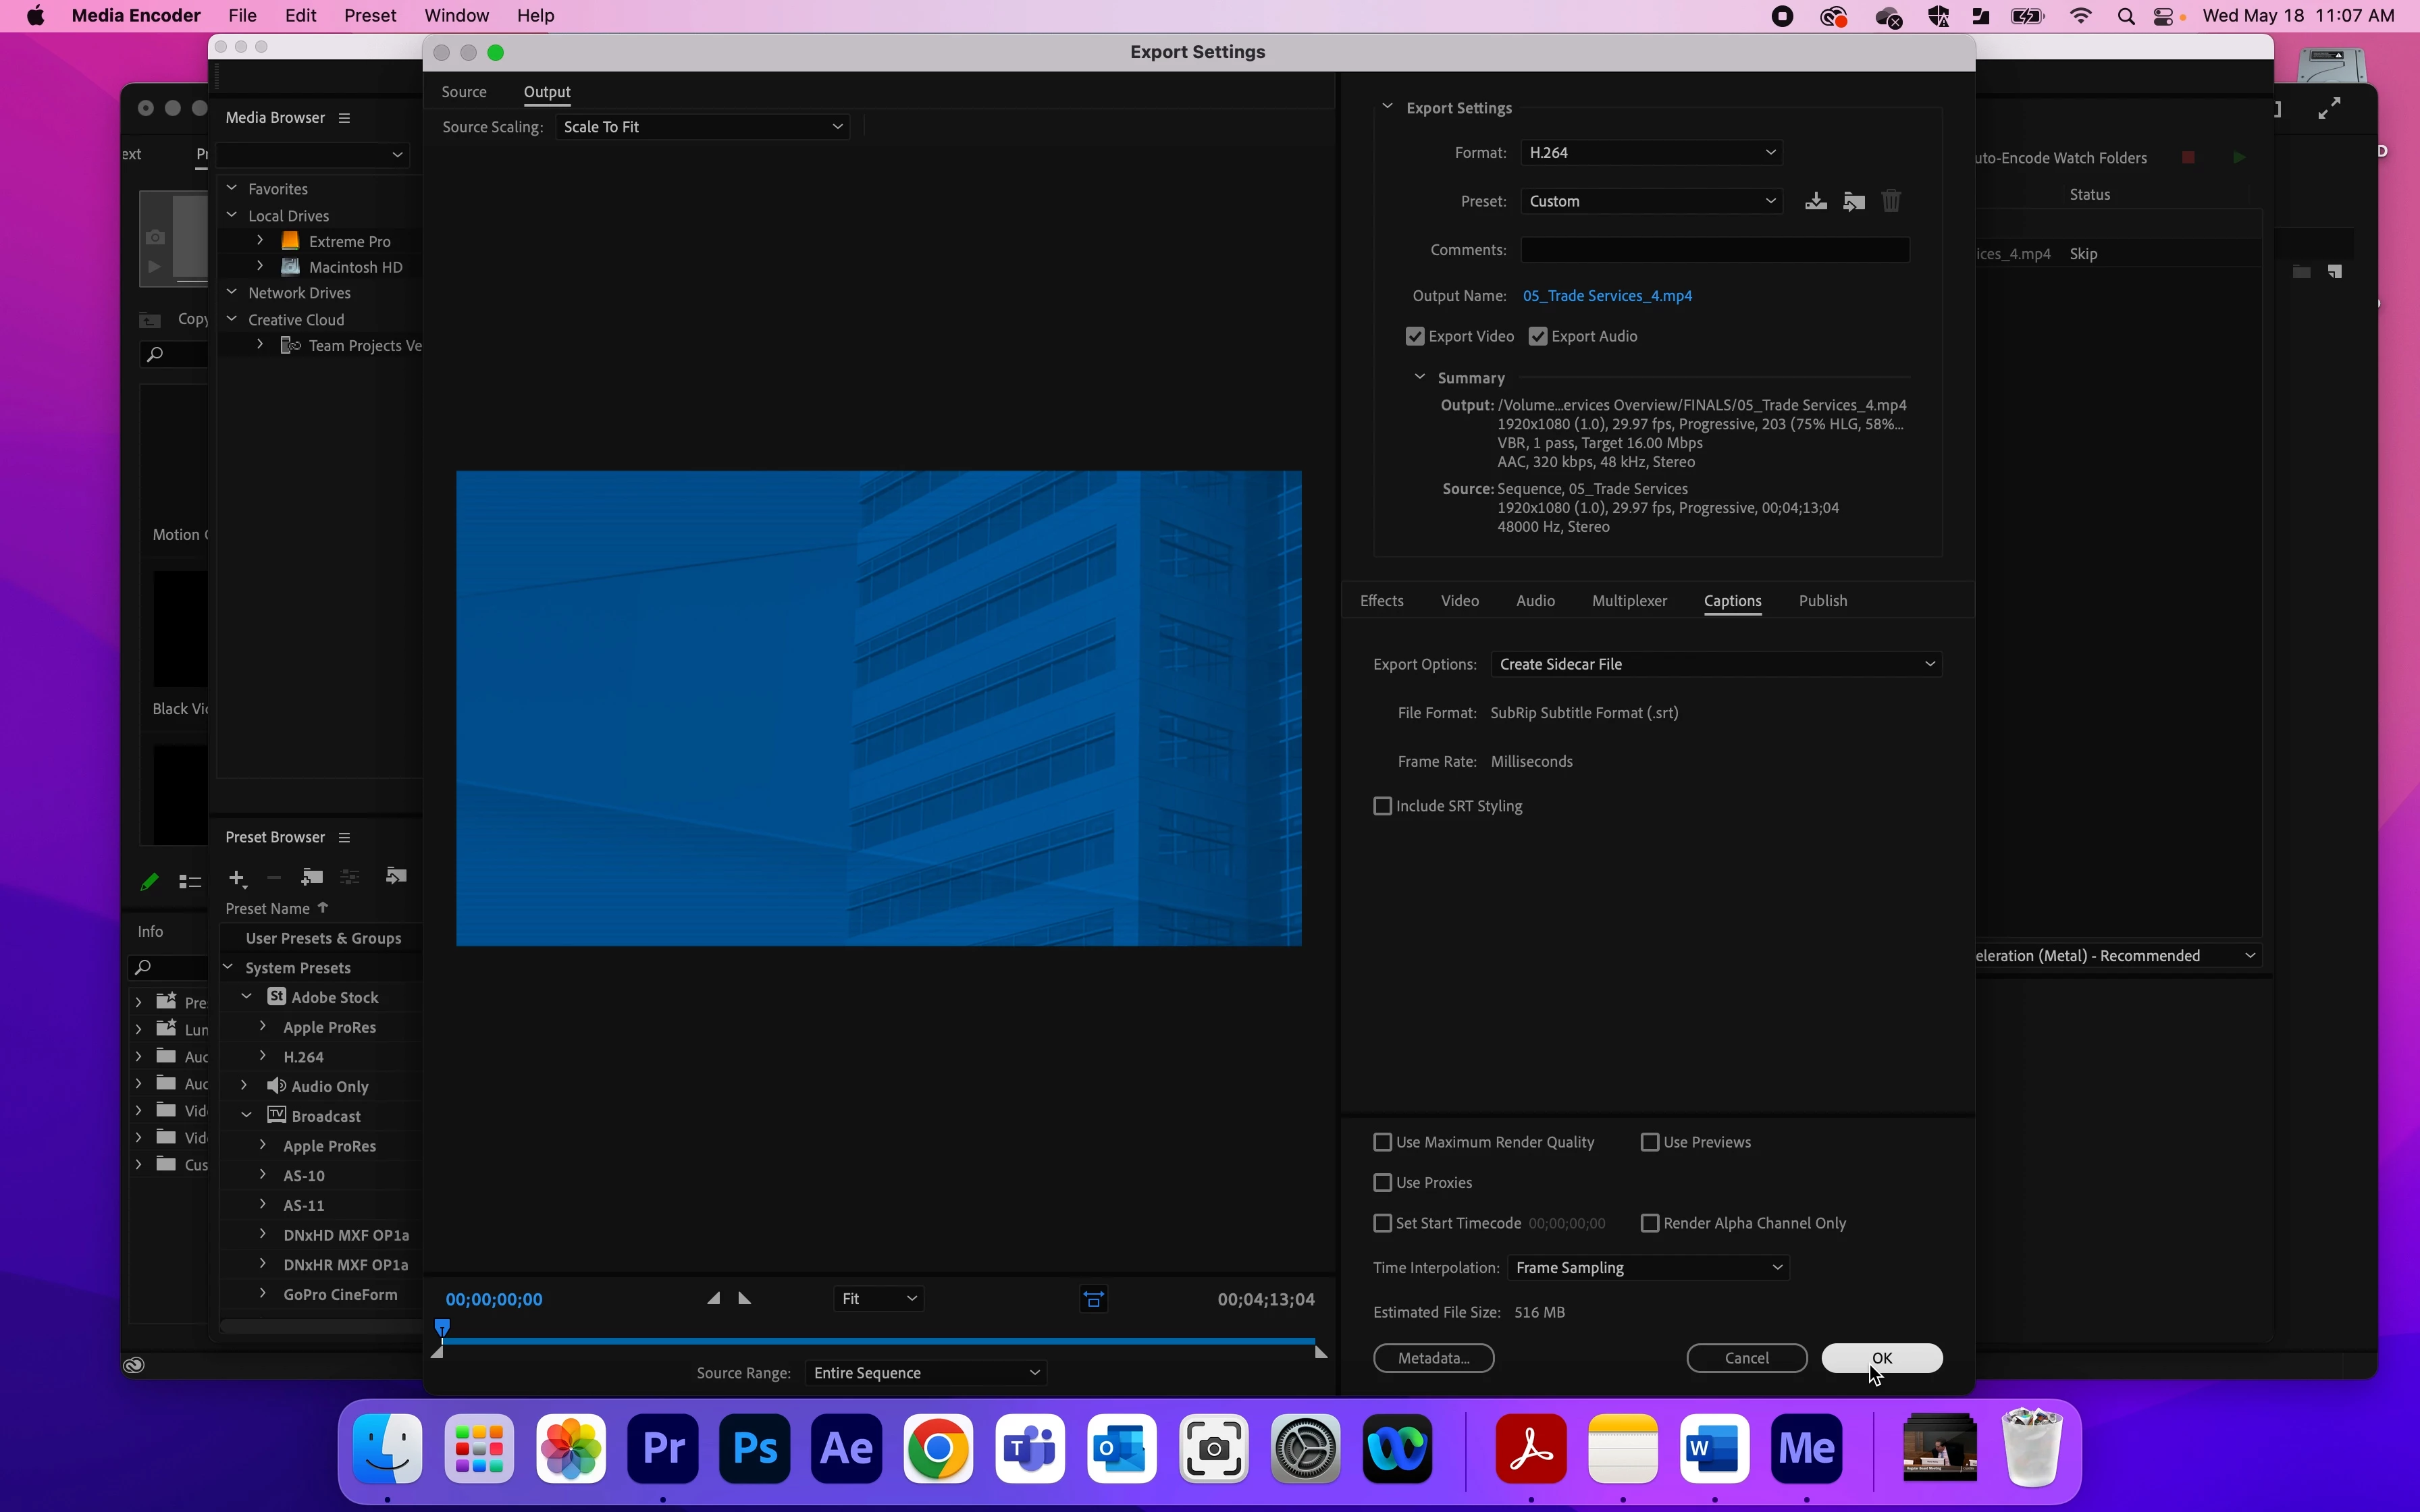Open the Preset menu in menu bar
This screenshot has height=1512, width=2420.
pos(369,16)
